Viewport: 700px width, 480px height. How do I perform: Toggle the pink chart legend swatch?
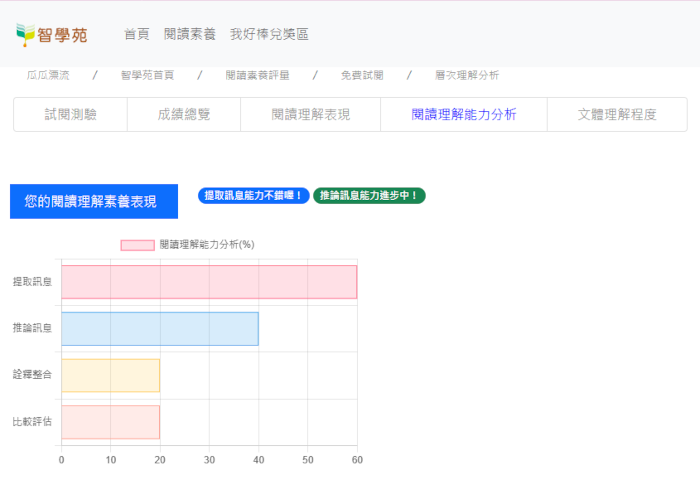point(137,245)
